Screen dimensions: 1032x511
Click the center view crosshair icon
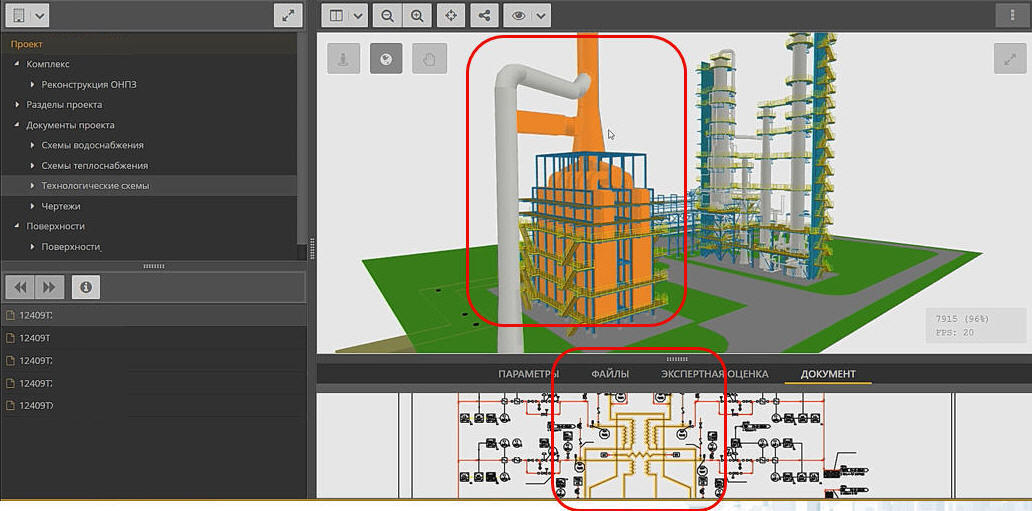coord(451,16)
